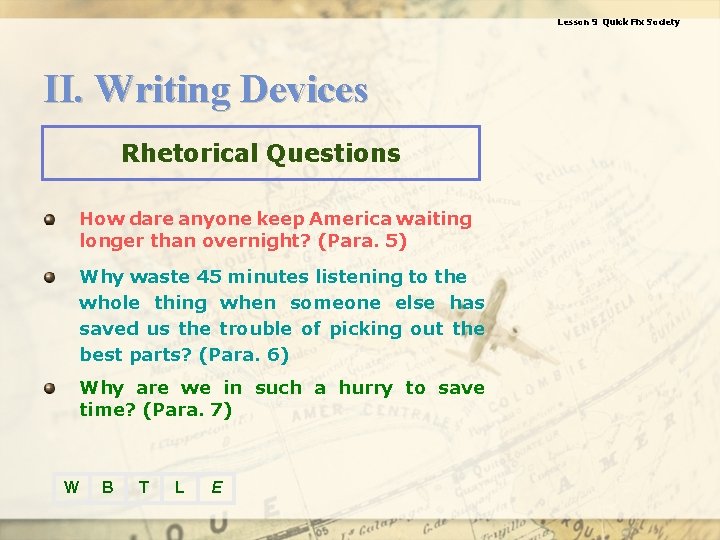Click the bullet beside 'Why are we in such'
This screenshot has height=540, width=720.
(50, 388)
